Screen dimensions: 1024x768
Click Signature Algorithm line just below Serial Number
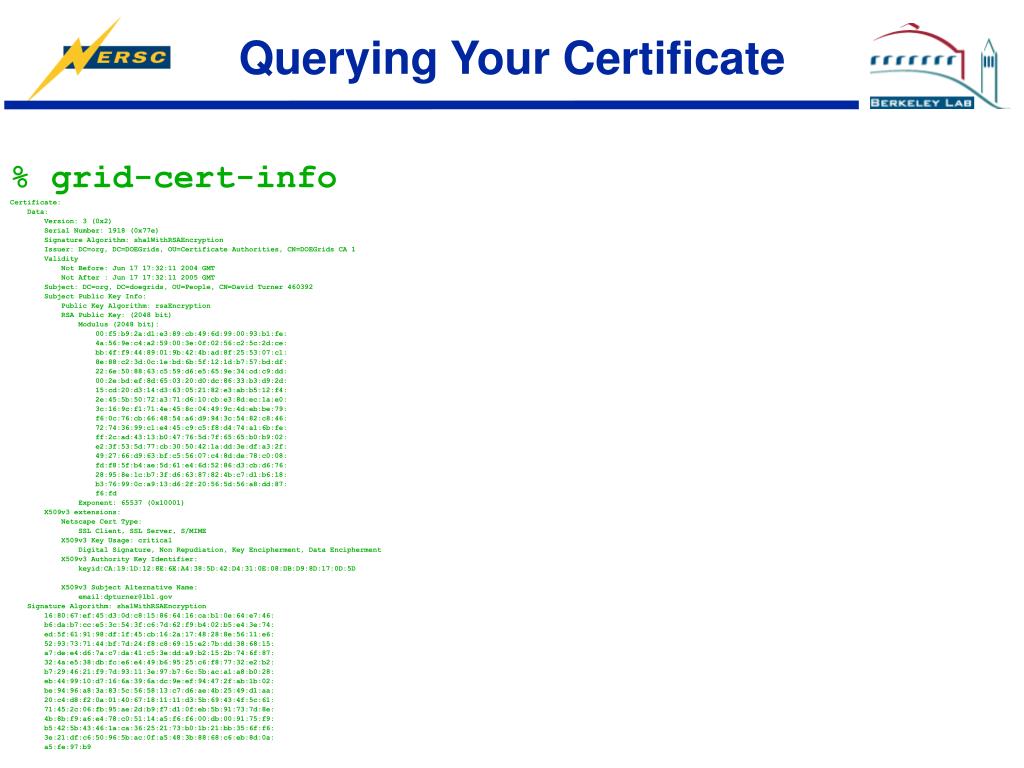pyautogui.click(x=134, y=240)
